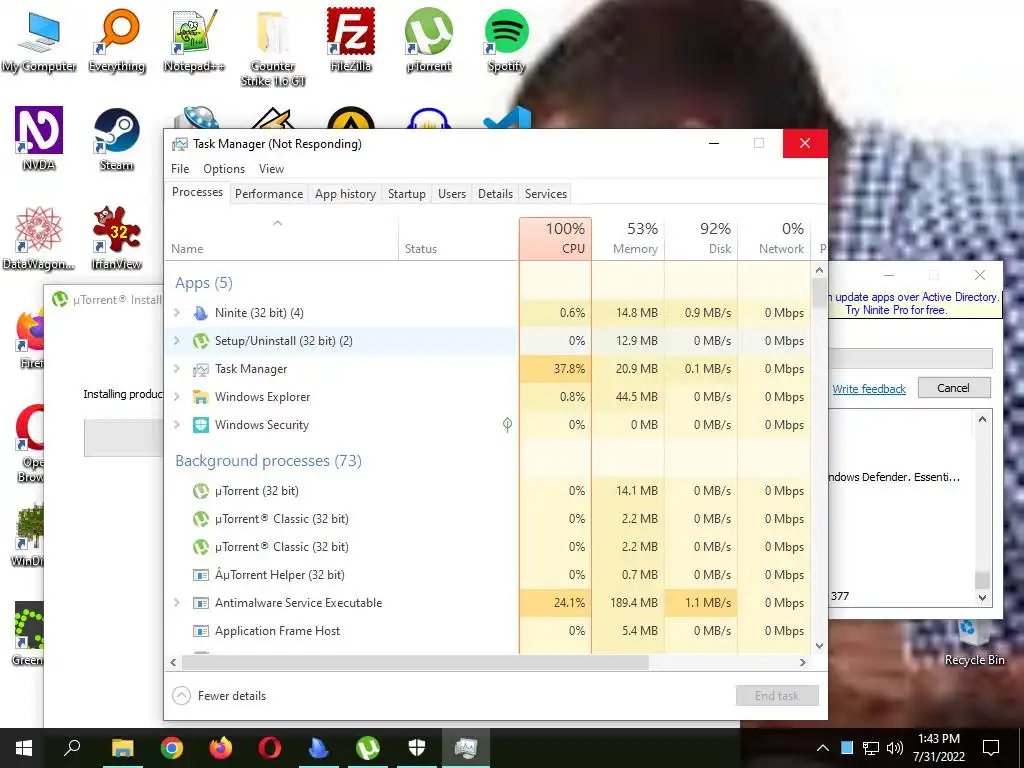Open the µTorrent desktop shortcut
This screenshot has width=1024, height=768.
pos(428,39)
